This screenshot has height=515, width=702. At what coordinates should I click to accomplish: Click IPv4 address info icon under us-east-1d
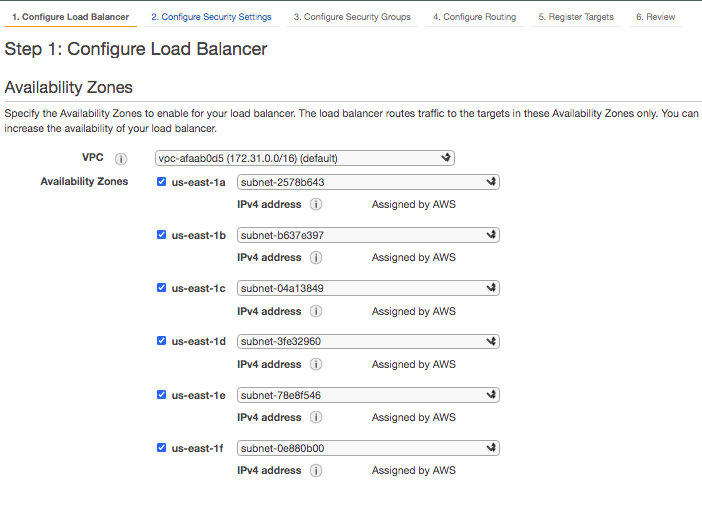pyautogui.click(x=316, y=364)
